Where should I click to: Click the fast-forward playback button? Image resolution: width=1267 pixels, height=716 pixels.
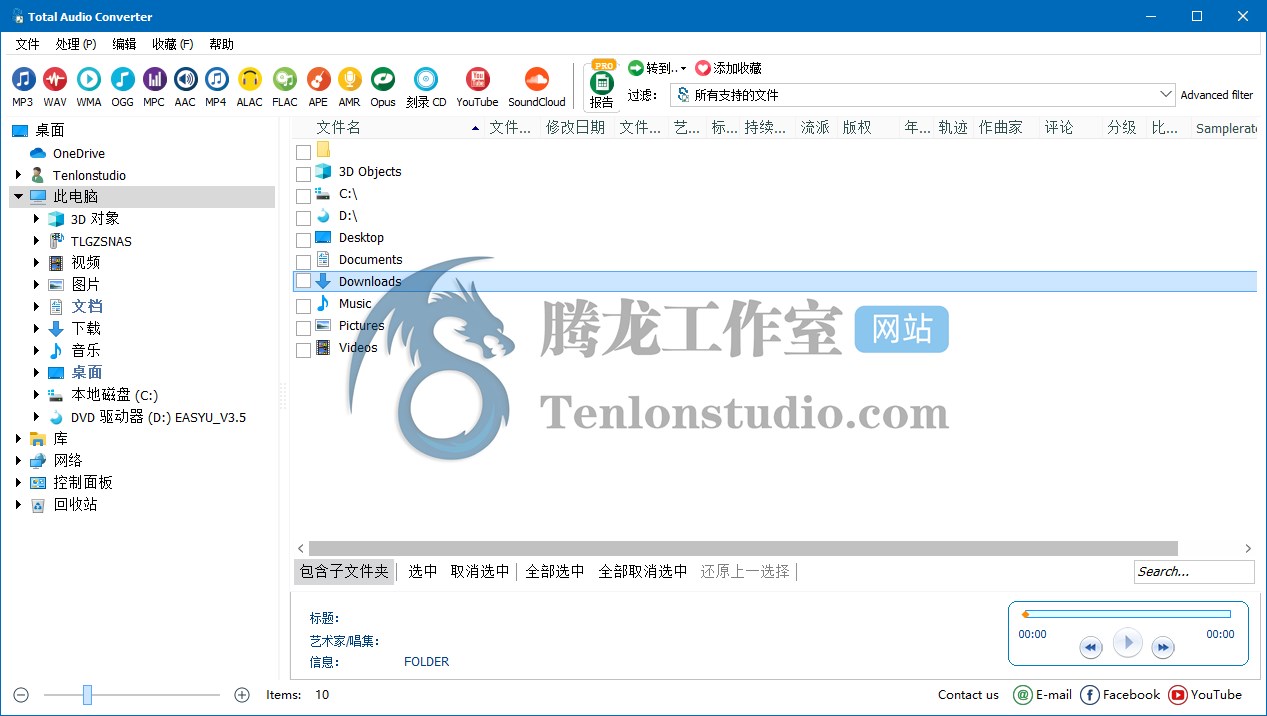pyautogui.click(x=1162, y=648)
